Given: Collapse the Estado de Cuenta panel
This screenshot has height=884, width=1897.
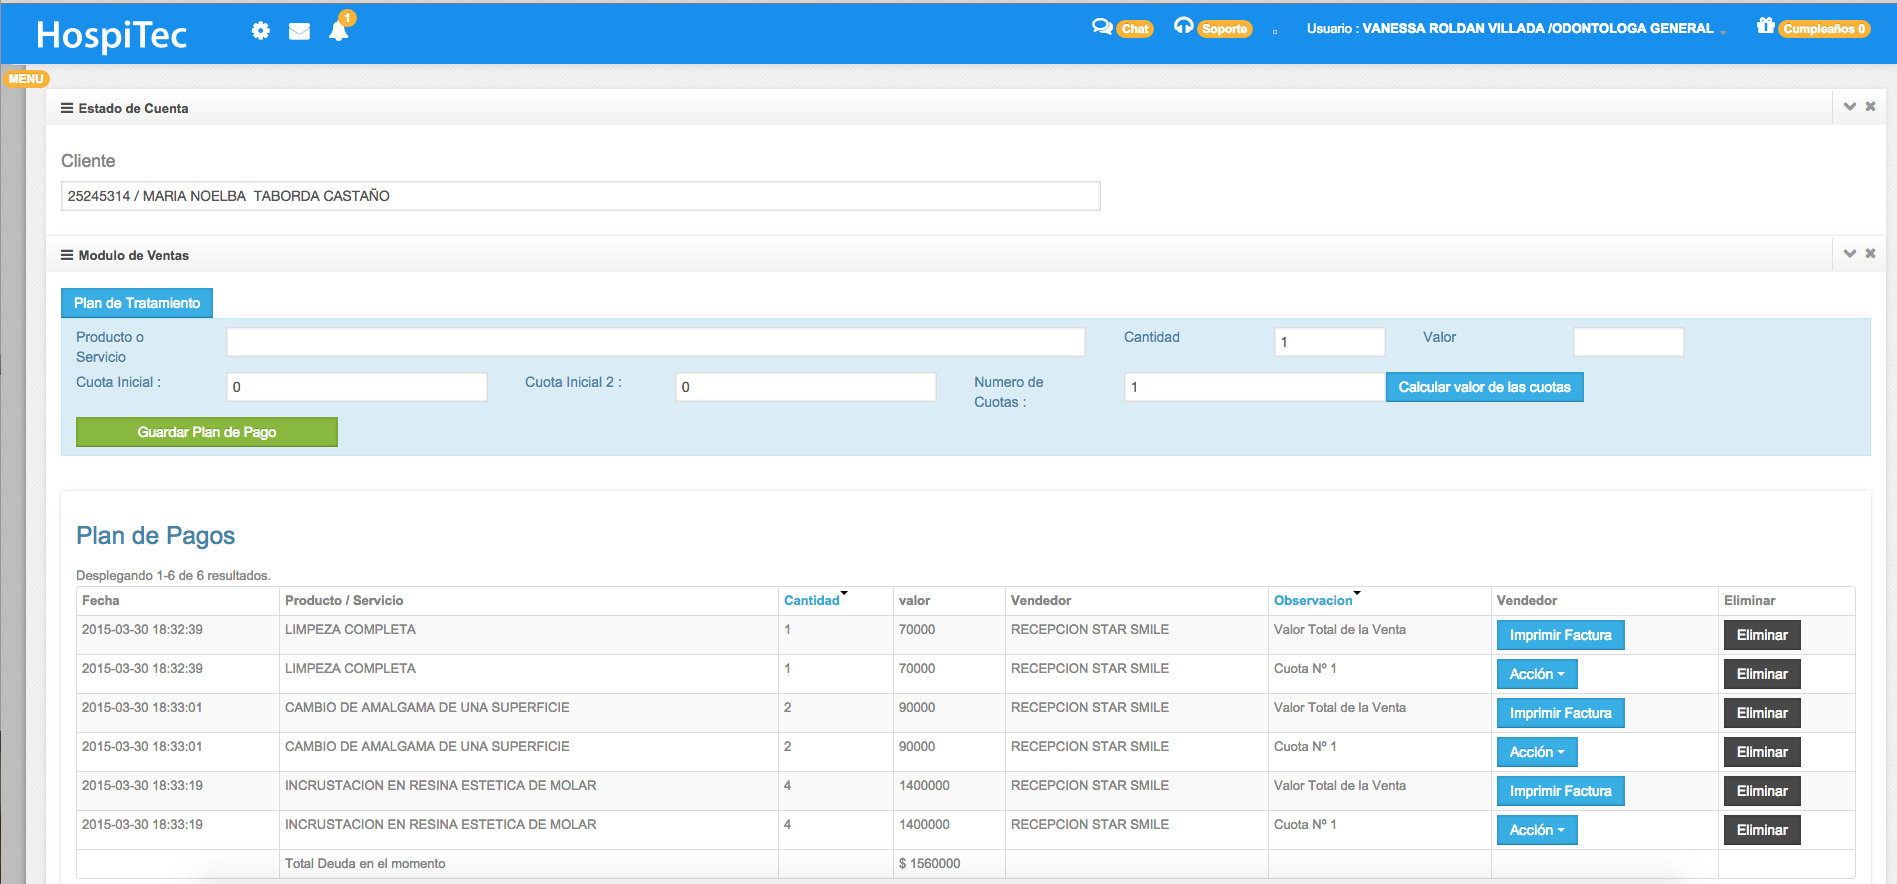Looking at the screenshot, I should point(1850,107).
